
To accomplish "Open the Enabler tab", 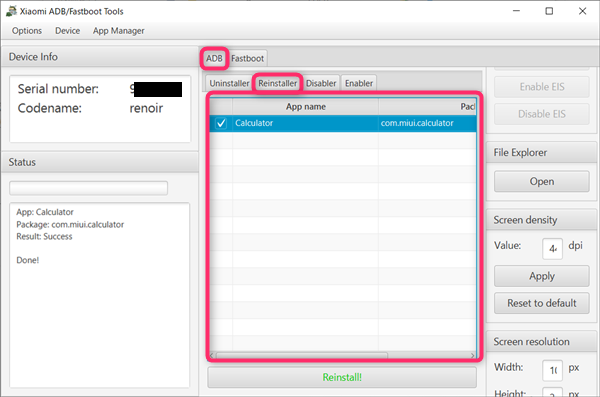I will [359, 83].
